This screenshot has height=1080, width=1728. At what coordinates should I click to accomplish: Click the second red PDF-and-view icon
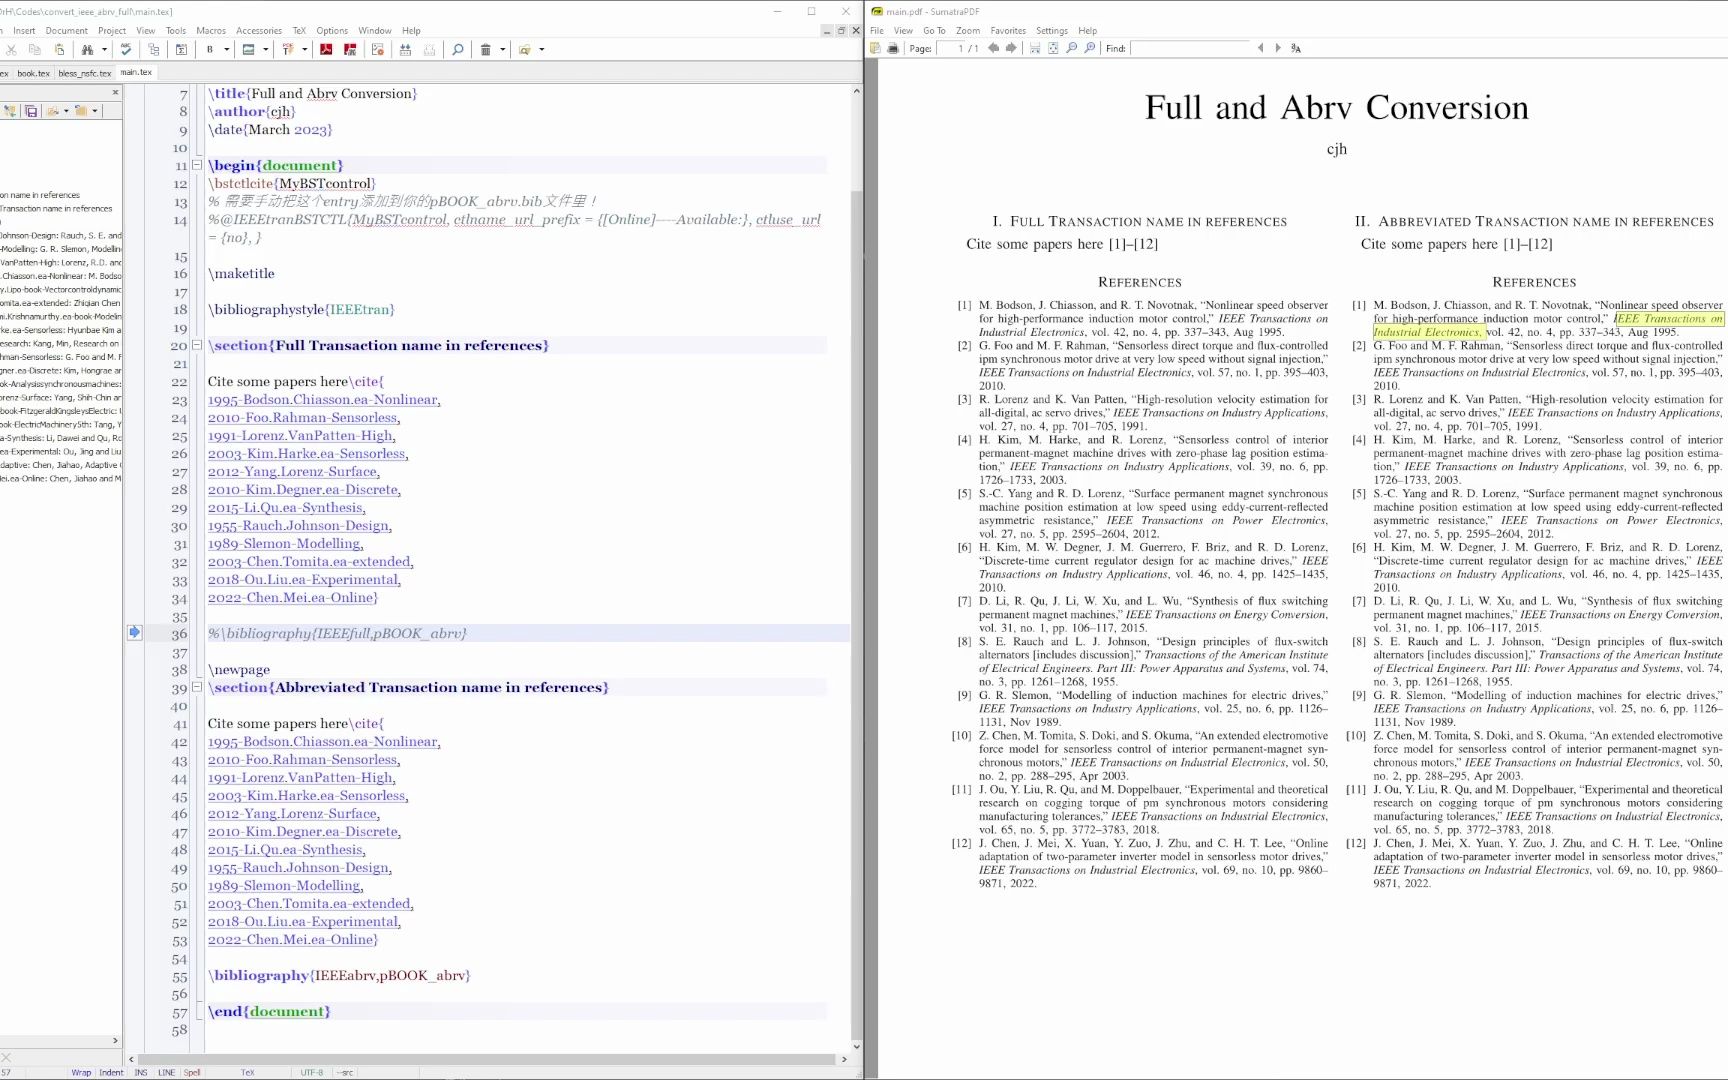pos(350,49)
